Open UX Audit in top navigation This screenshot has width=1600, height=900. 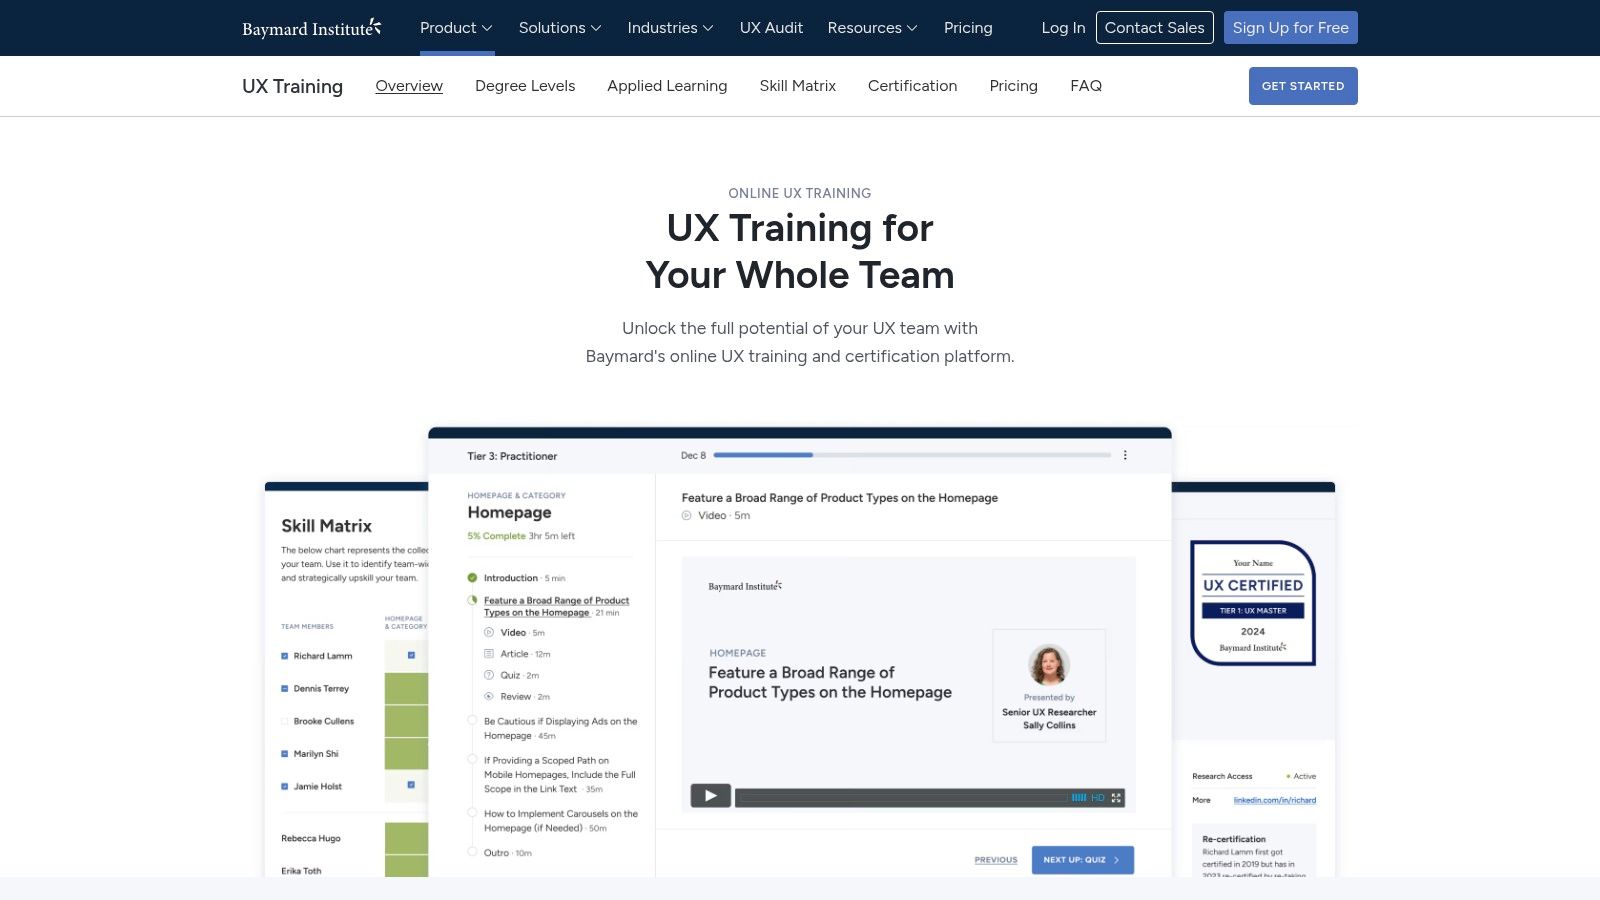click(x=771, y=28)
